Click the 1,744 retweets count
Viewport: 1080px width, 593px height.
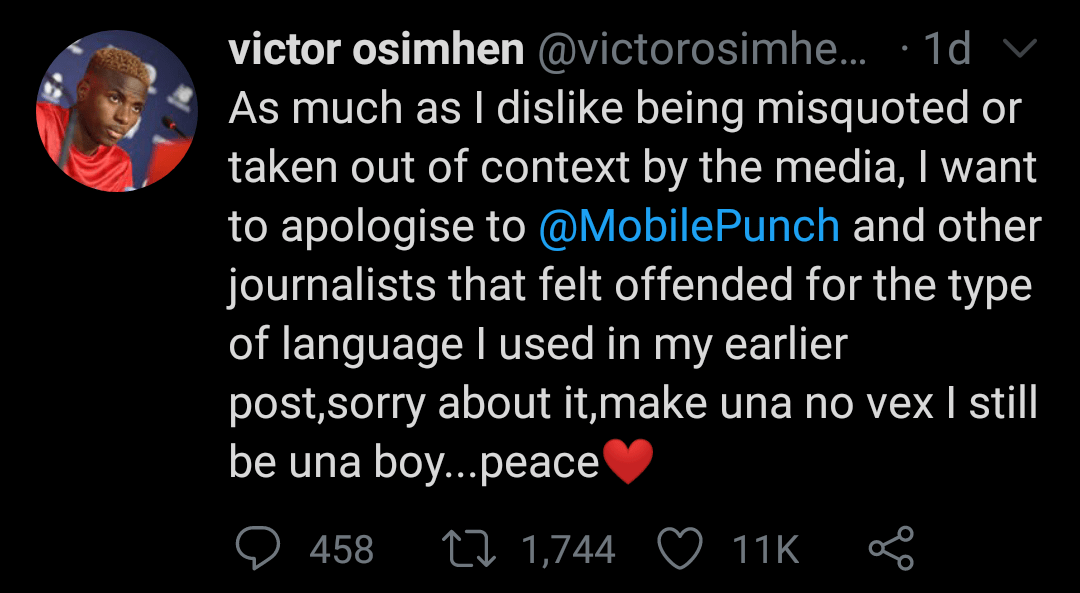(569, 549)
